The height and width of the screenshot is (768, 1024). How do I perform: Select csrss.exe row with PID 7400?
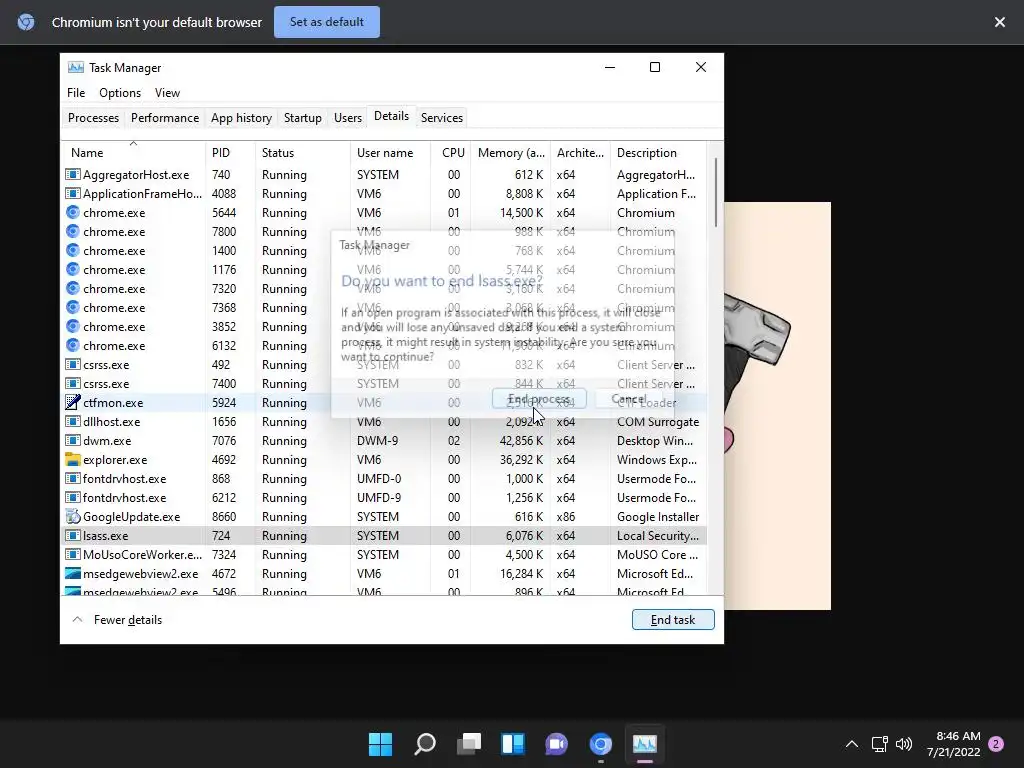pyautogui.click(x=384, y=383)
